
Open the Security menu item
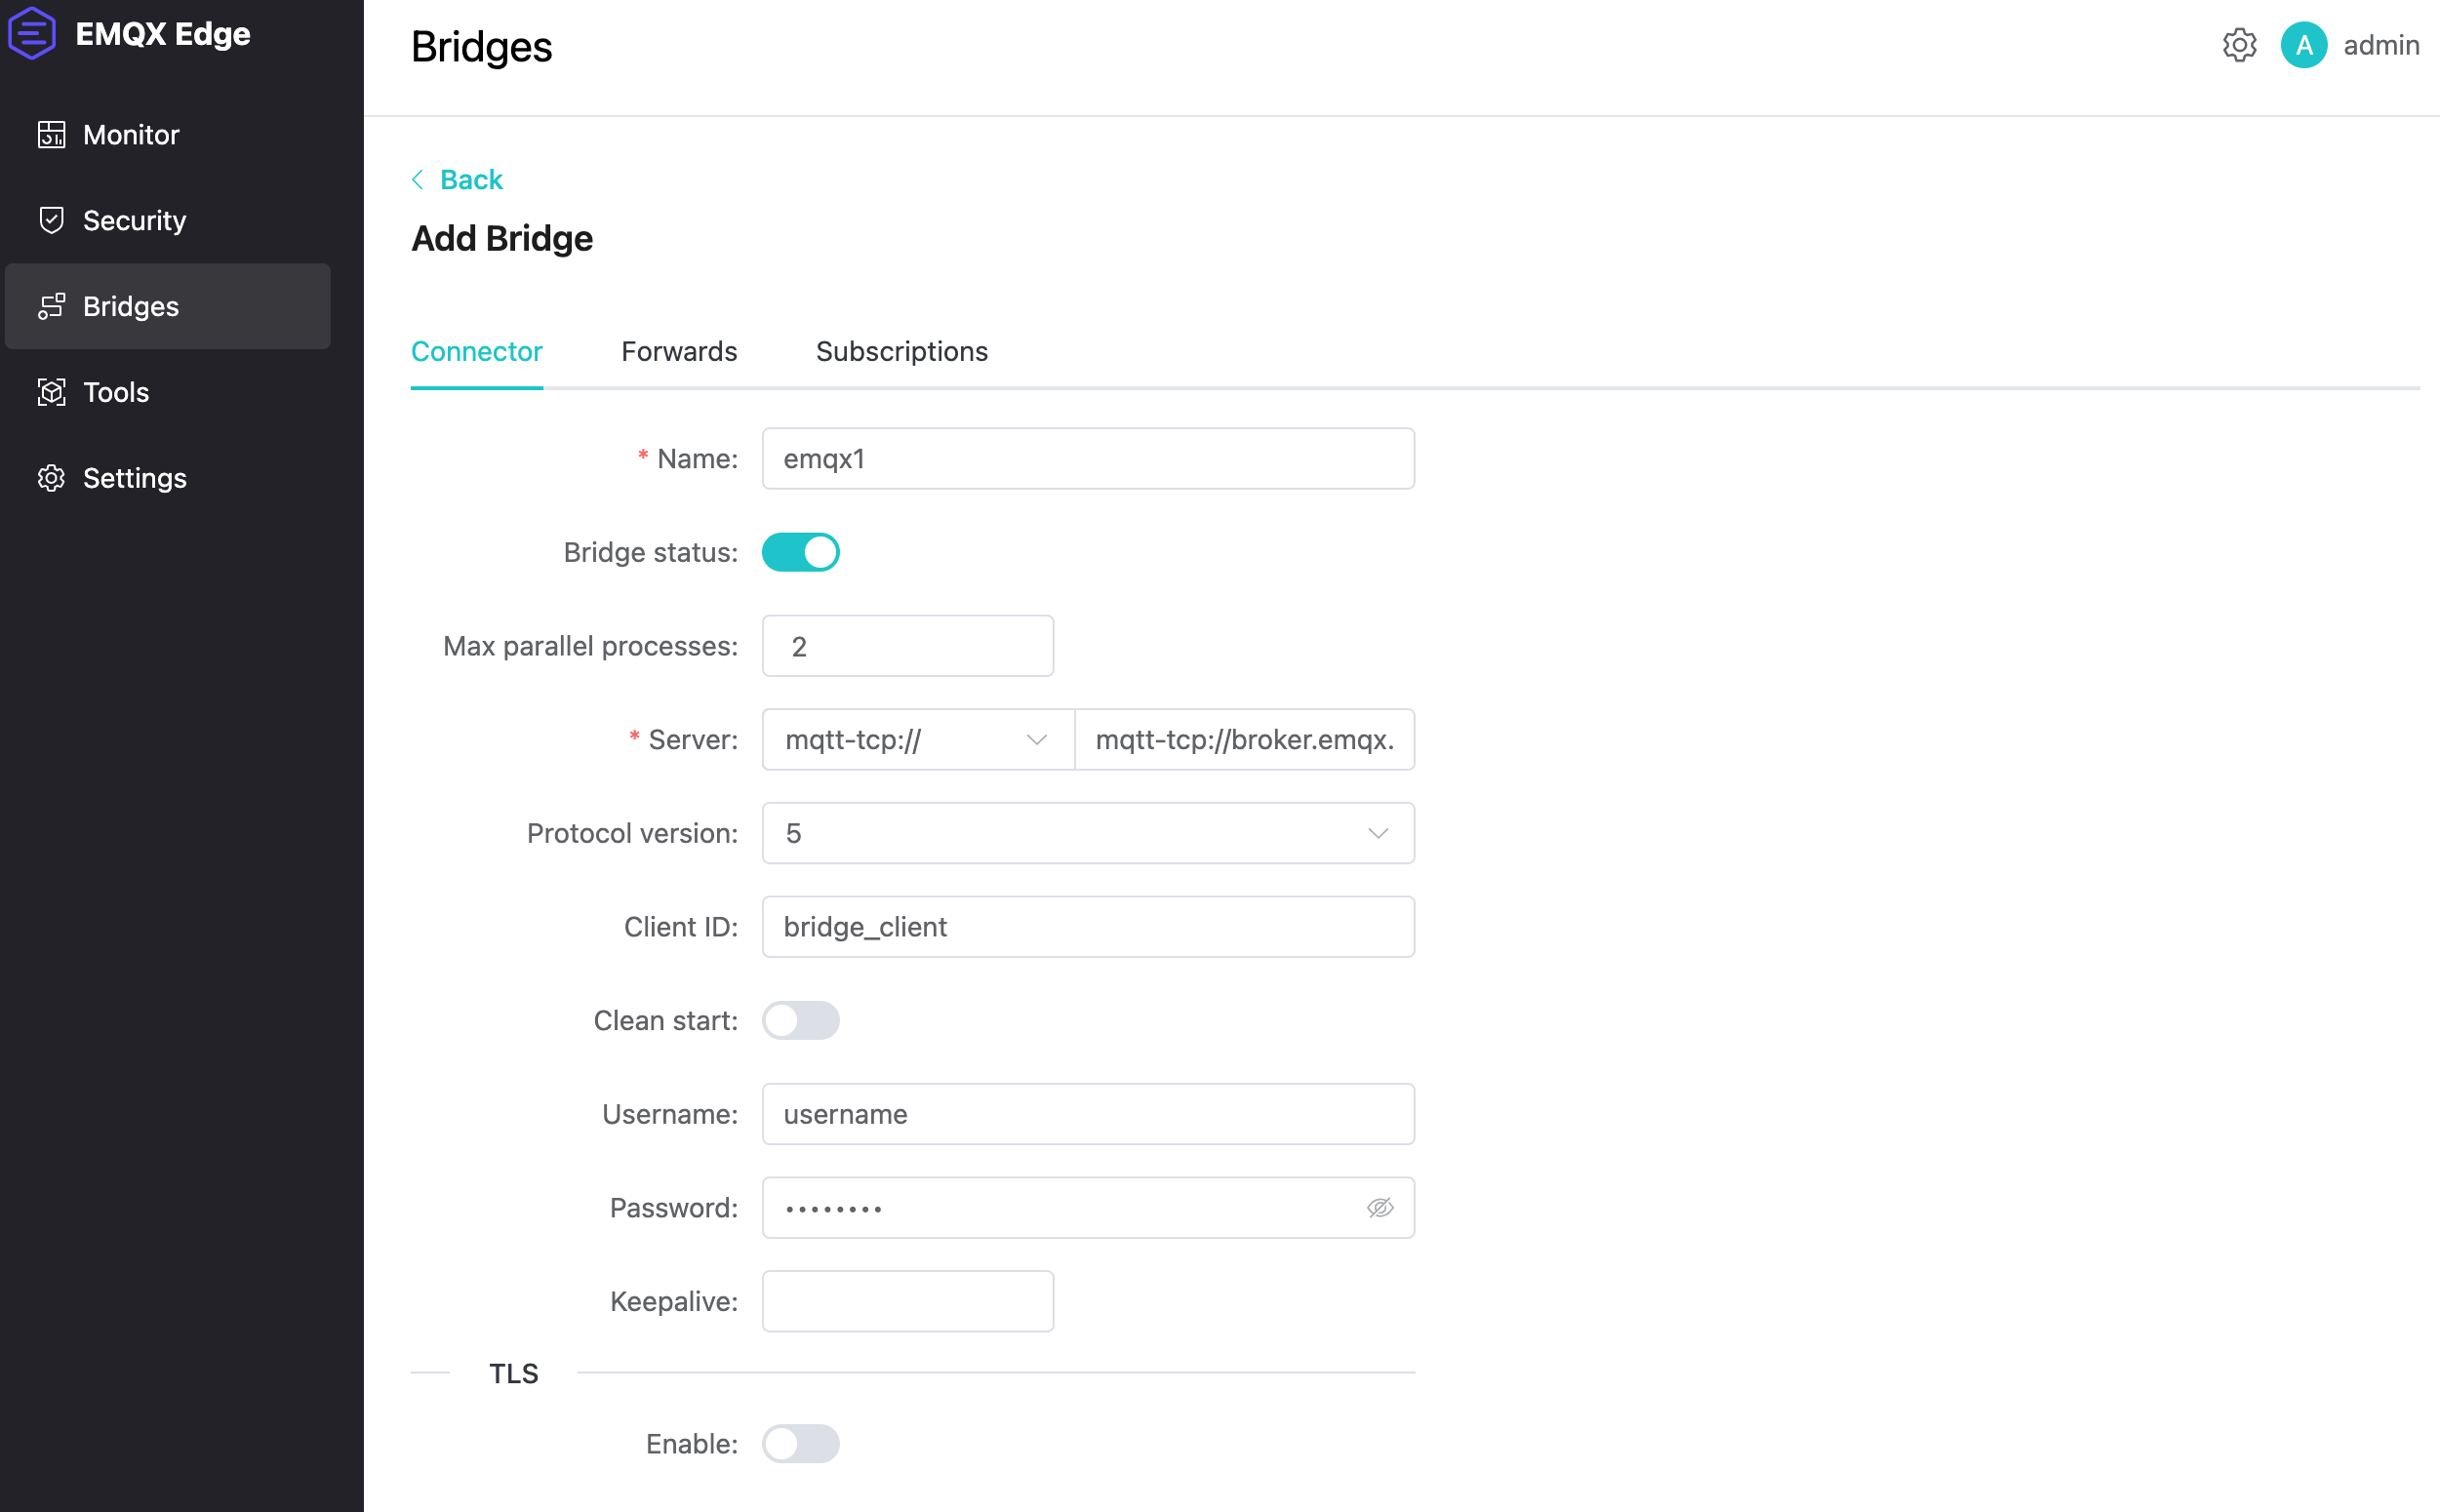(x=168, y=220)
